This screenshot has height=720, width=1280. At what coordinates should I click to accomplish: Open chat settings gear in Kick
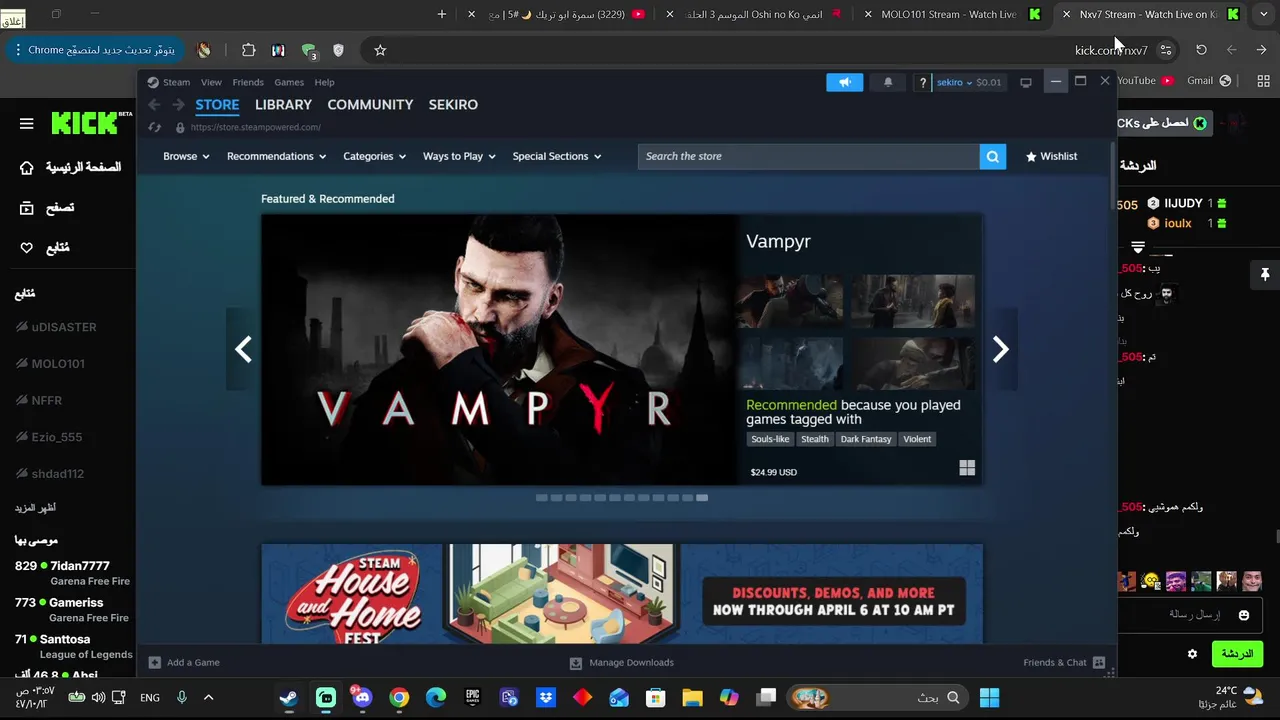1192,654
